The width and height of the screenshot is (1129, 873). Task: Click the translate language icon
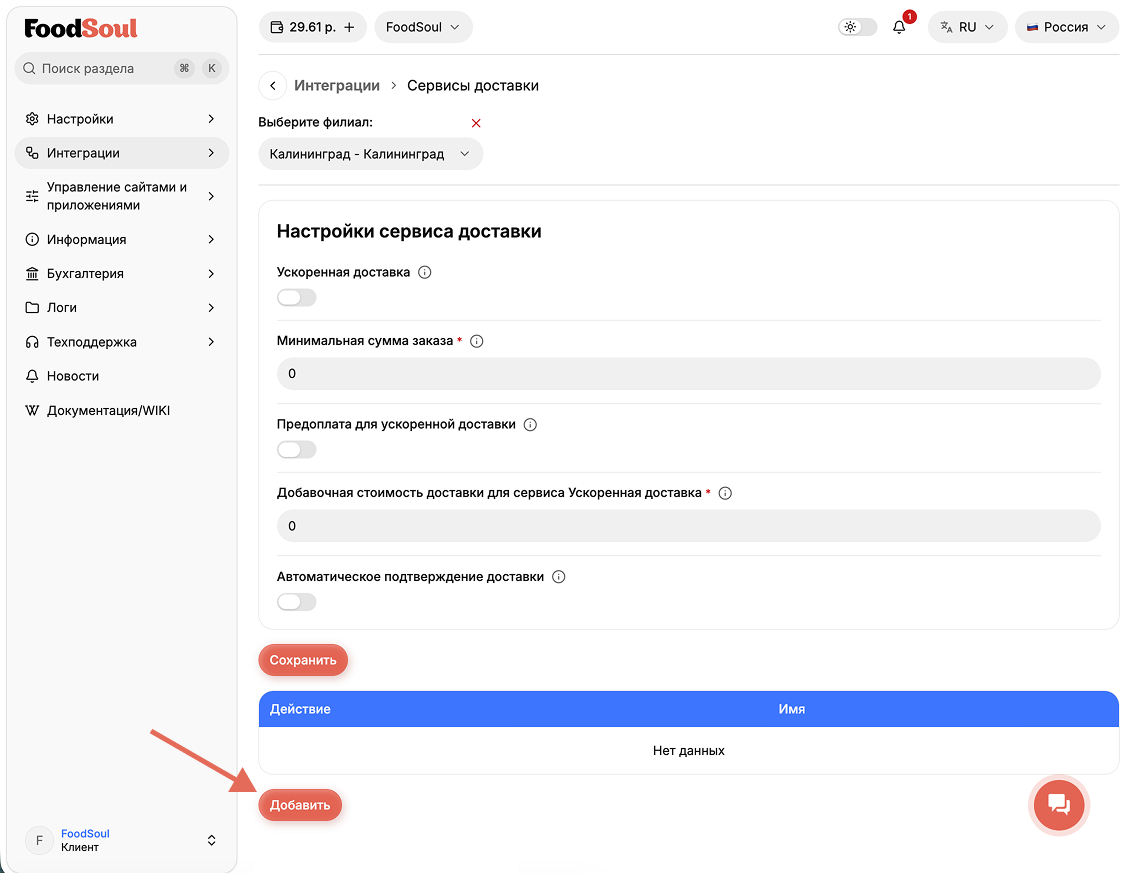947,27
